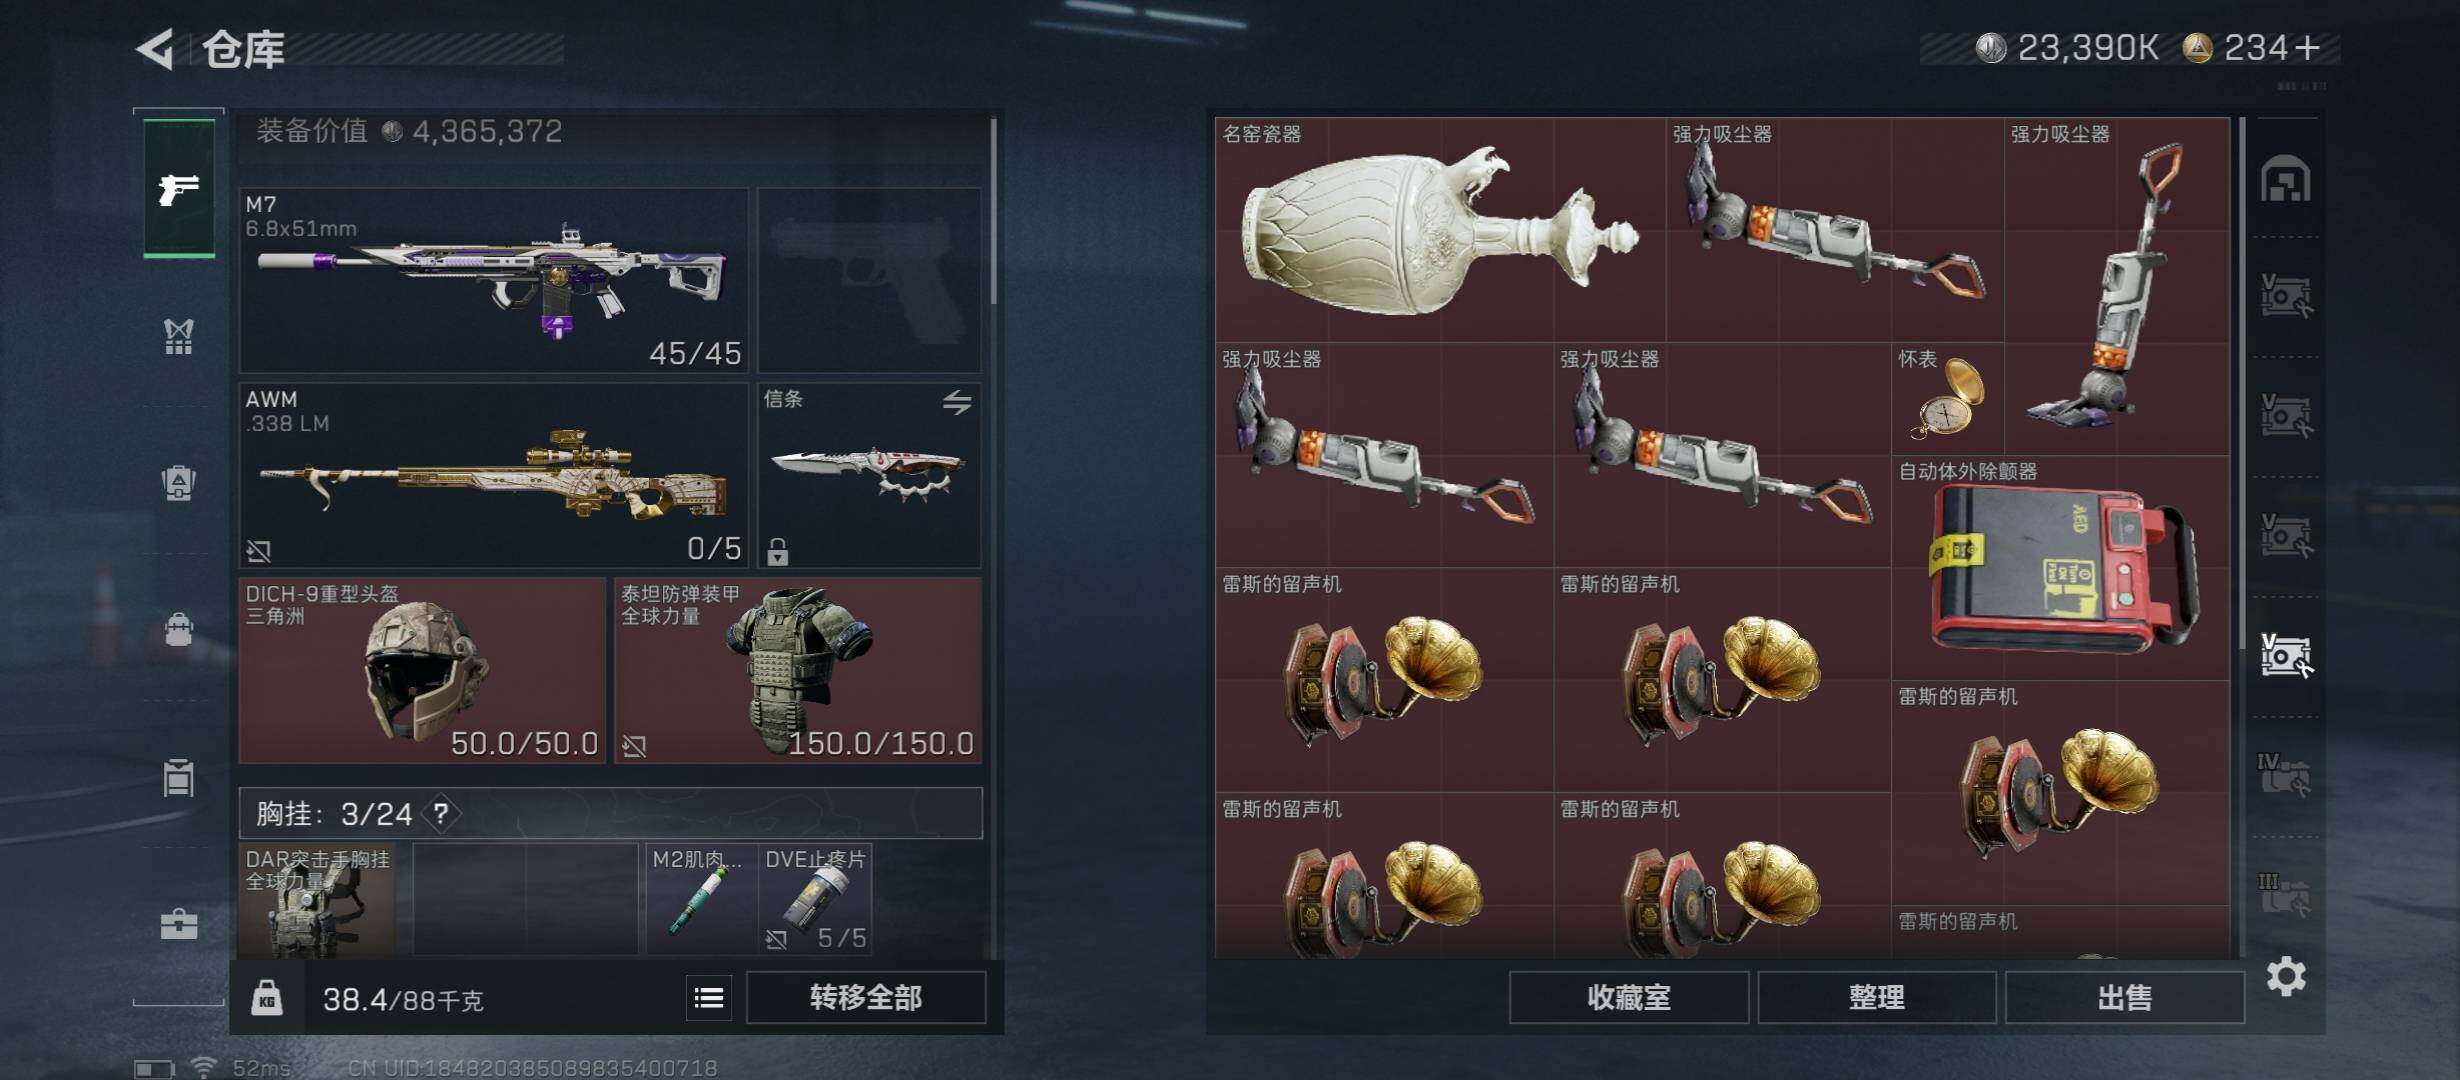Select the 名窑瓷器 porcelain vase item
2460x1080 pixels.
tap(1441, 230)
